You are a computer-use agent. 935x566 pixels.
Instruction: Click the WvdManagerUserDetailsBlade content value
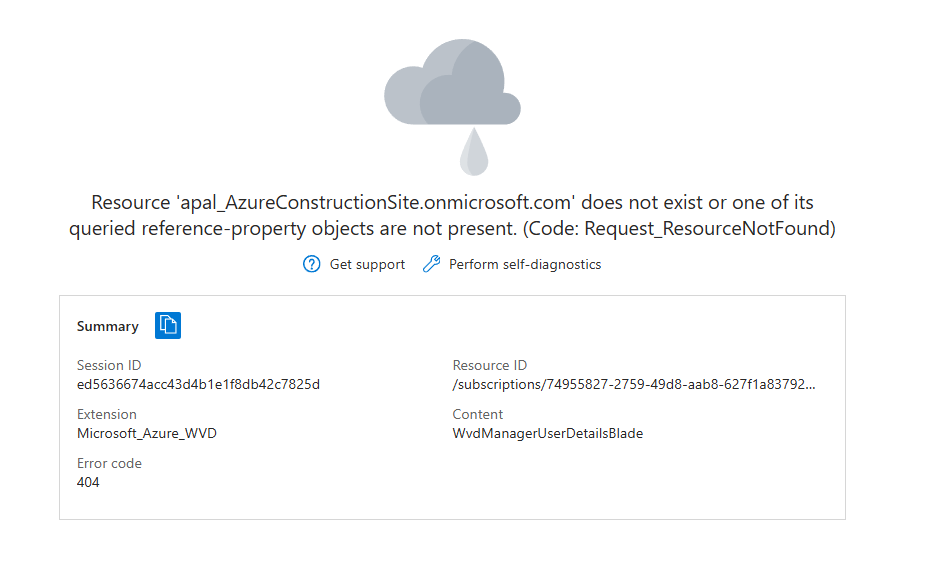[x=548, y=433]
